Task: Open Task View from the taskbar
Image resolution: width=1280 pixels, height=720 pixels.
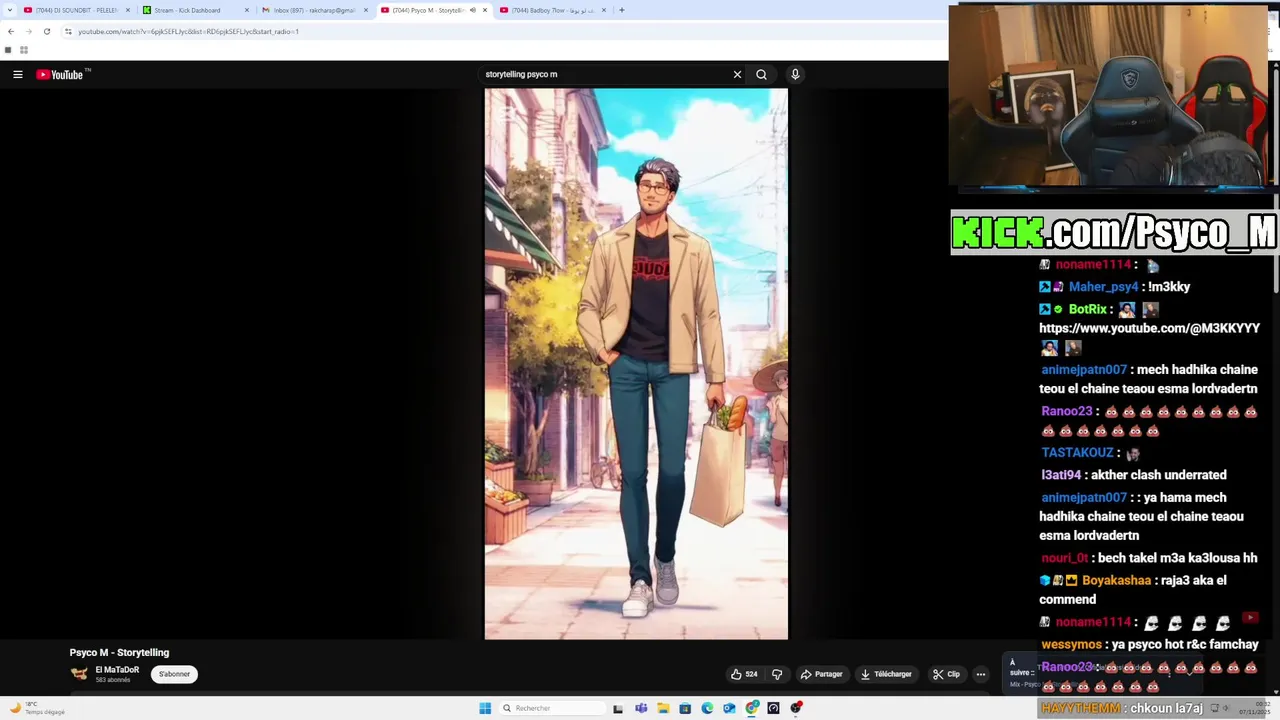Action: 618,708
